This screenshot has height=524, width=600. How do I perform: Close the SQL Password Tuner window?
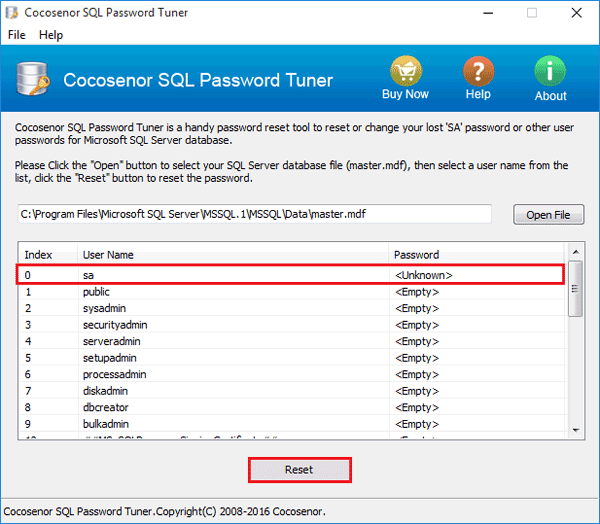click(x=577, y=13)
